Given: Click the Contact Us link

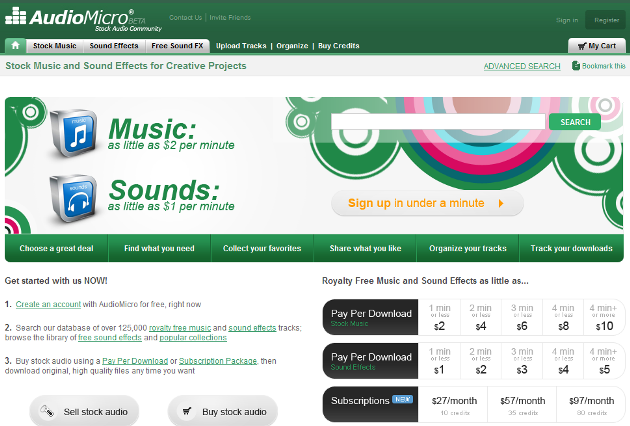Looking at the screenshot, I should 185,18.
